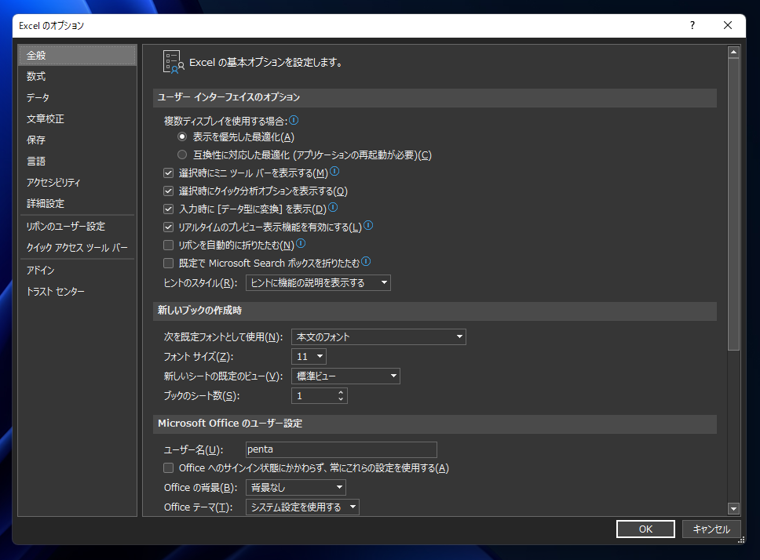Screen dimensions: 760x560
Task: Increase ブックのシート数 with up arrow
Action: coord(341,392)
